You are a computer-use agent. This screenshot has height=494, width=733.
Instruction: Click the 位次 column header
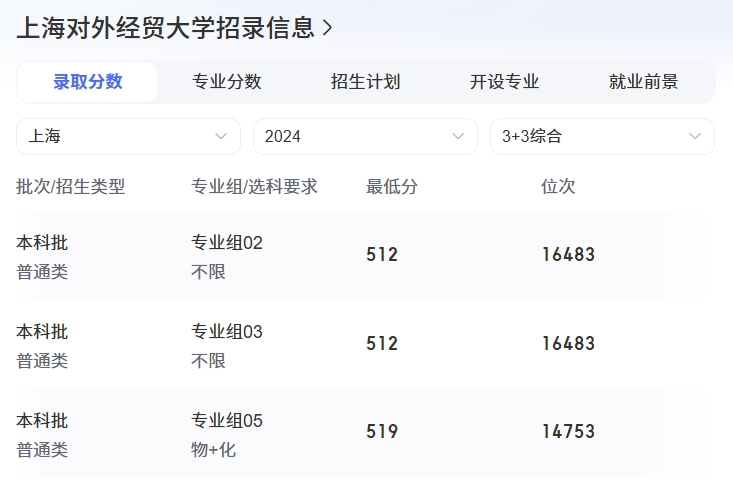[558, 186]
